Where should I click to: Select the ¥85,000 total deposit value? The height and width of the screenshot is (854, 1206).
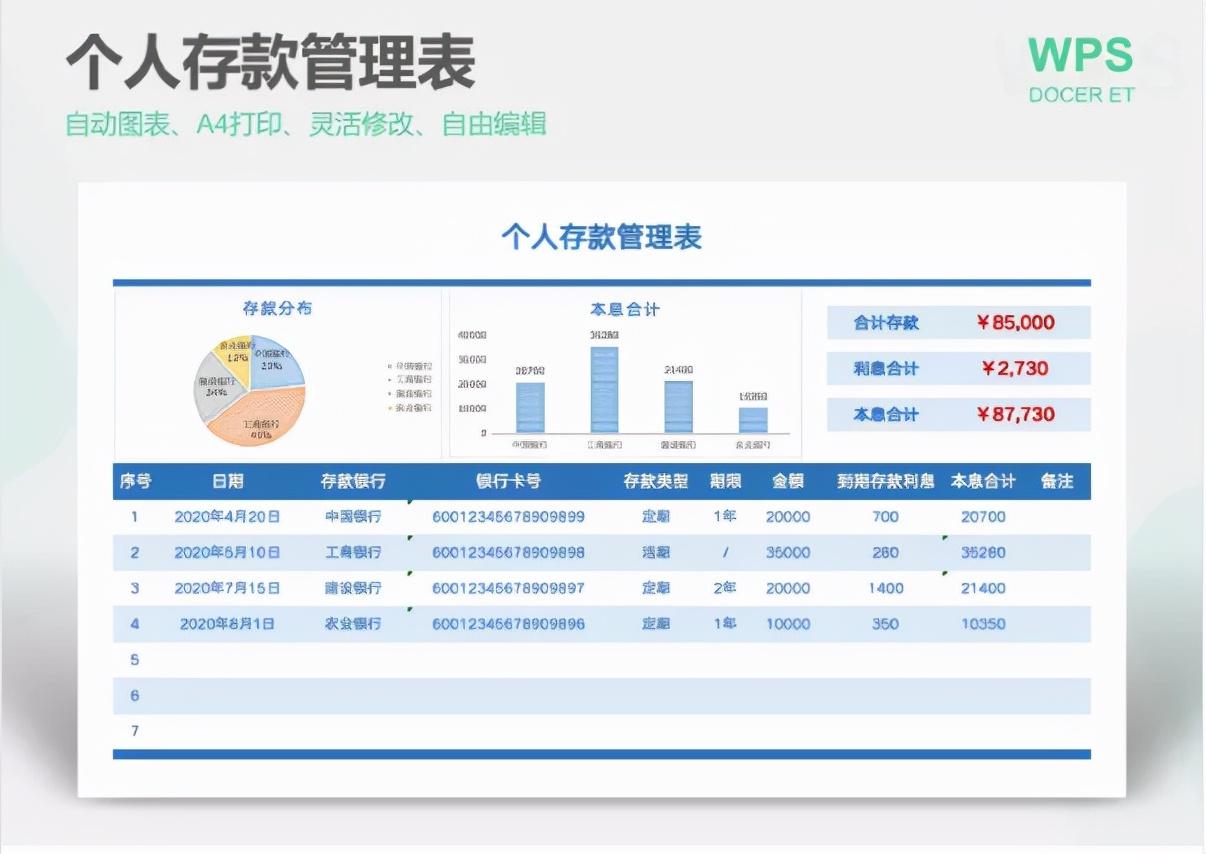click(1015, 322)
